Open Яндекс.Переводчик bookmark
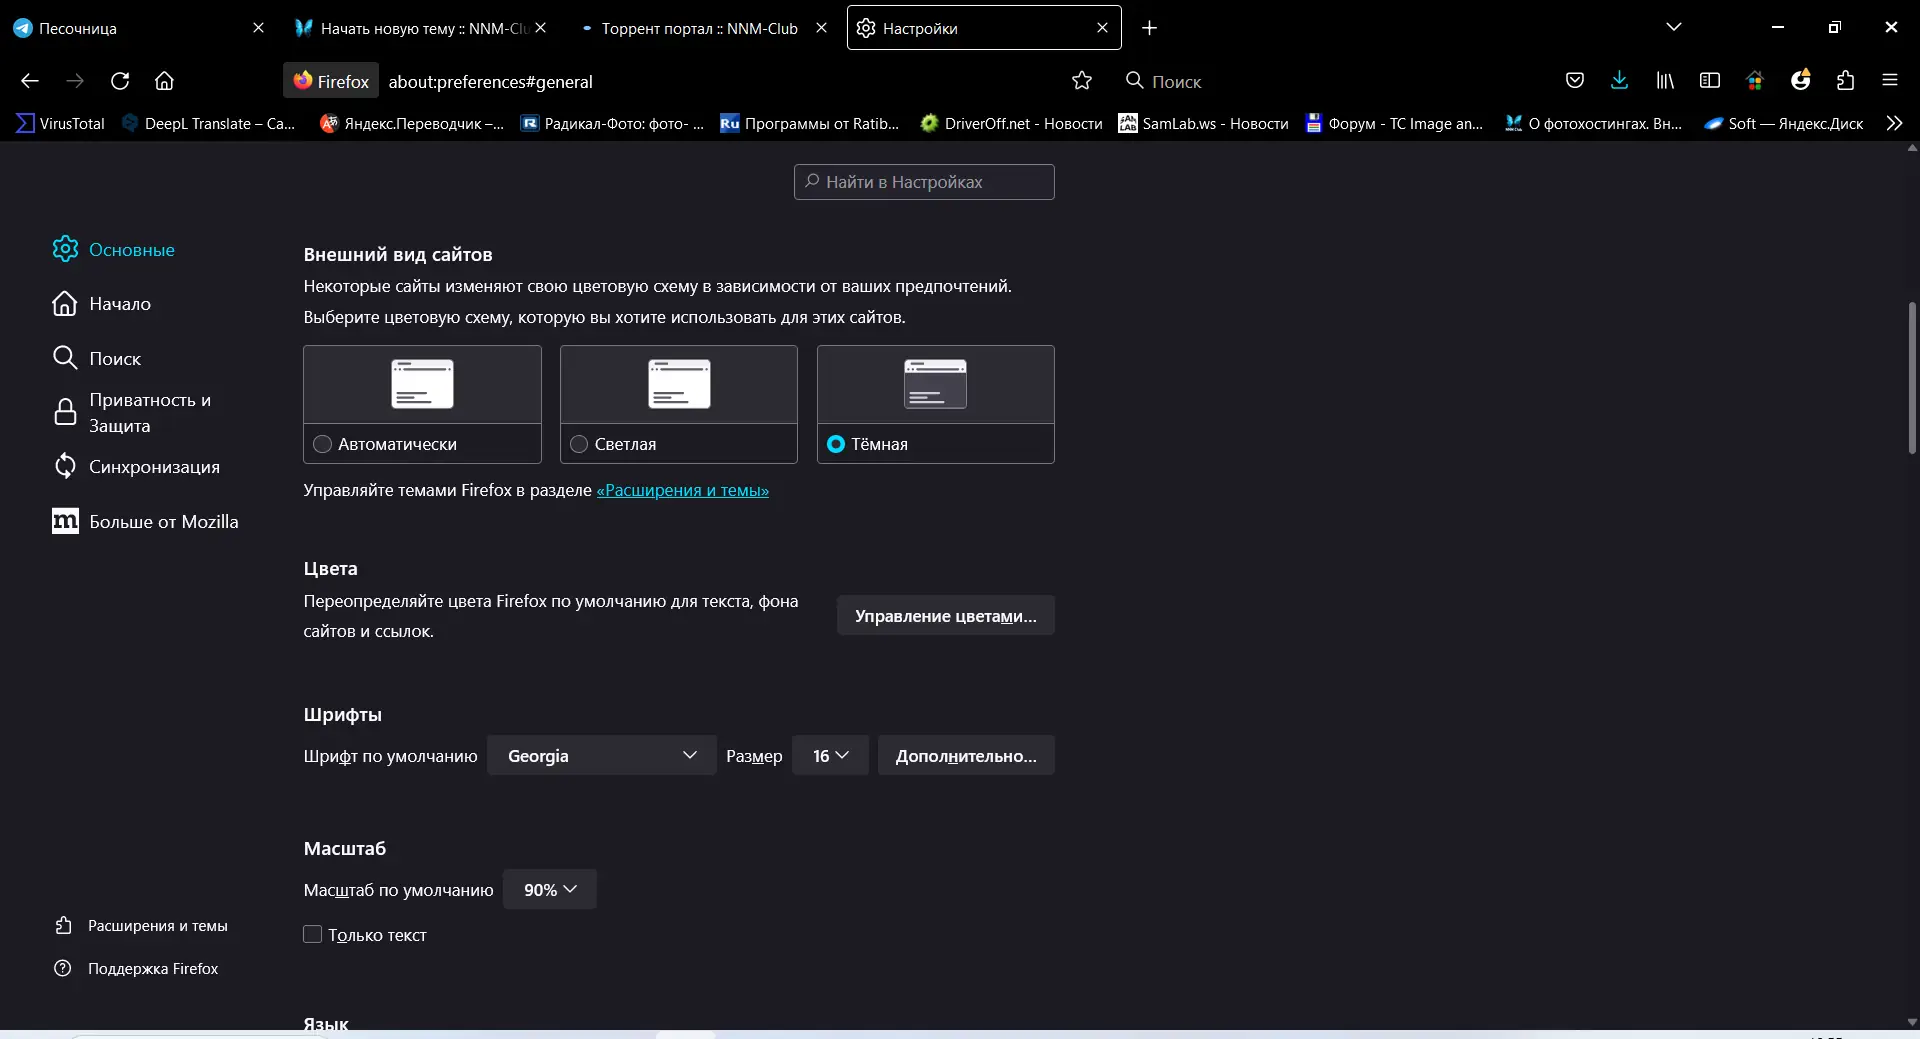Screen dimensions: 1920x1039 [412, 123]
